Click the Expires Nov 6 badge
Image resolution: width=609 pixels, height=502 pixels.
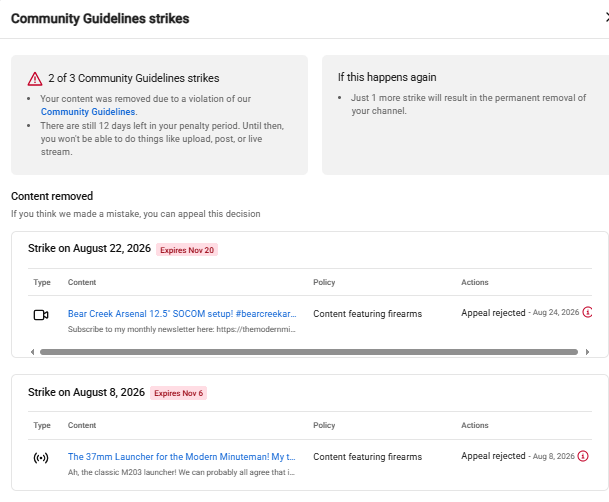(178, 393)
